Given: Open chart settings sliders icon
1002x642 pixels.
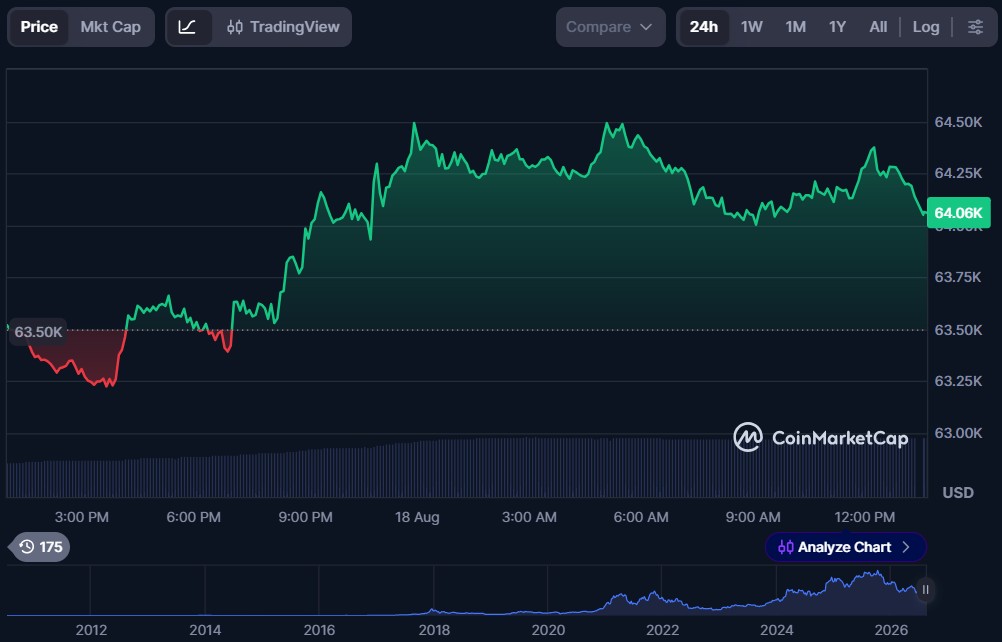Looking at the screenshot, I should 975,27.
